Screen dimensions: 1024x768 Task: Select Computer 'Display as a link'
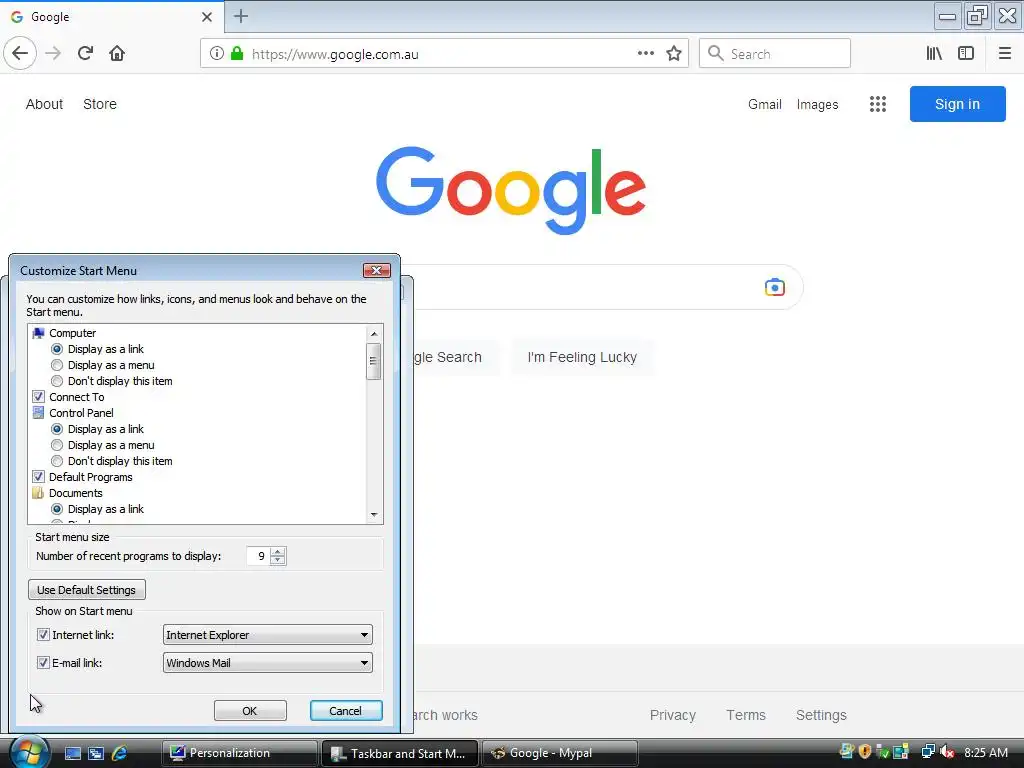[x=57, y=349]
